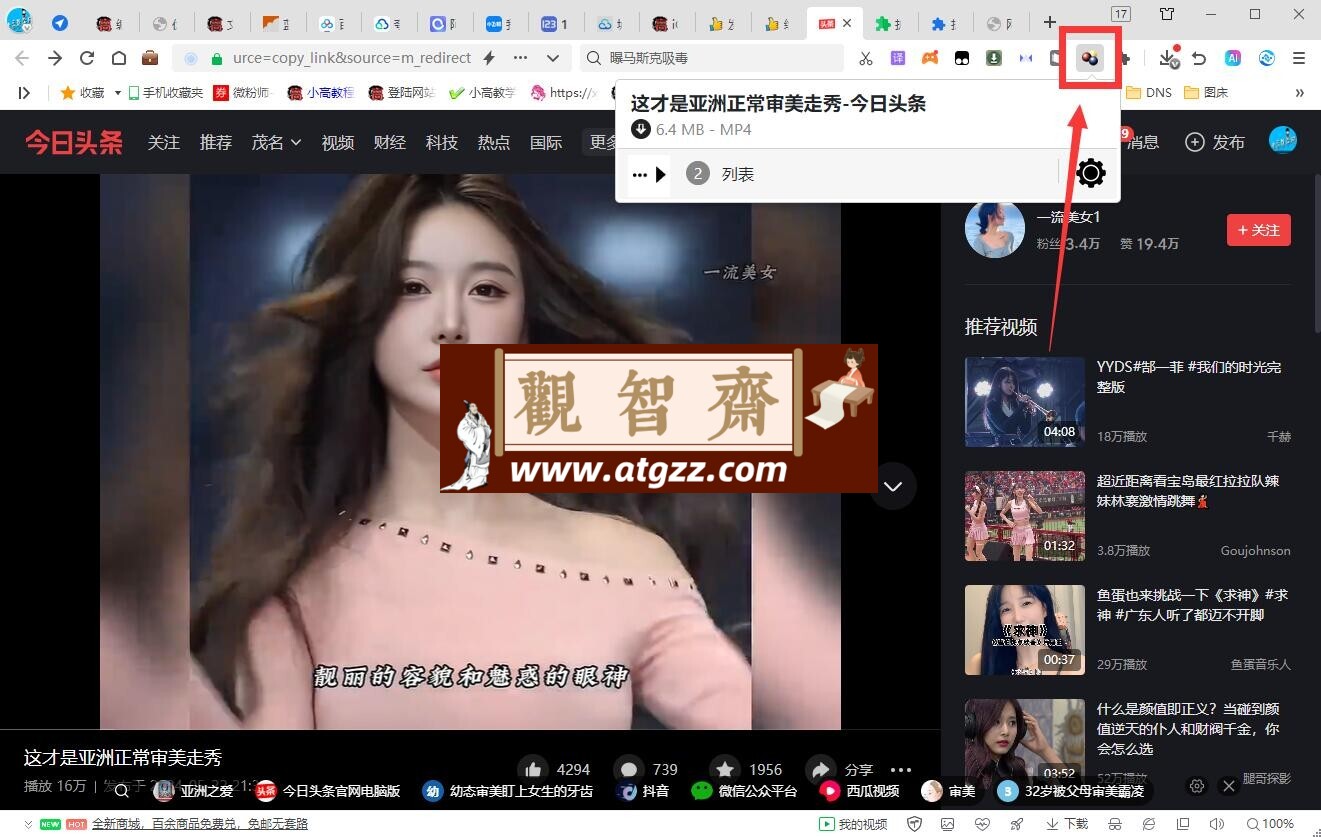Screen dimensions: 1321x837
Task: Open the 手机收藏夹 bookmark
Action: (x=164, y=92)
